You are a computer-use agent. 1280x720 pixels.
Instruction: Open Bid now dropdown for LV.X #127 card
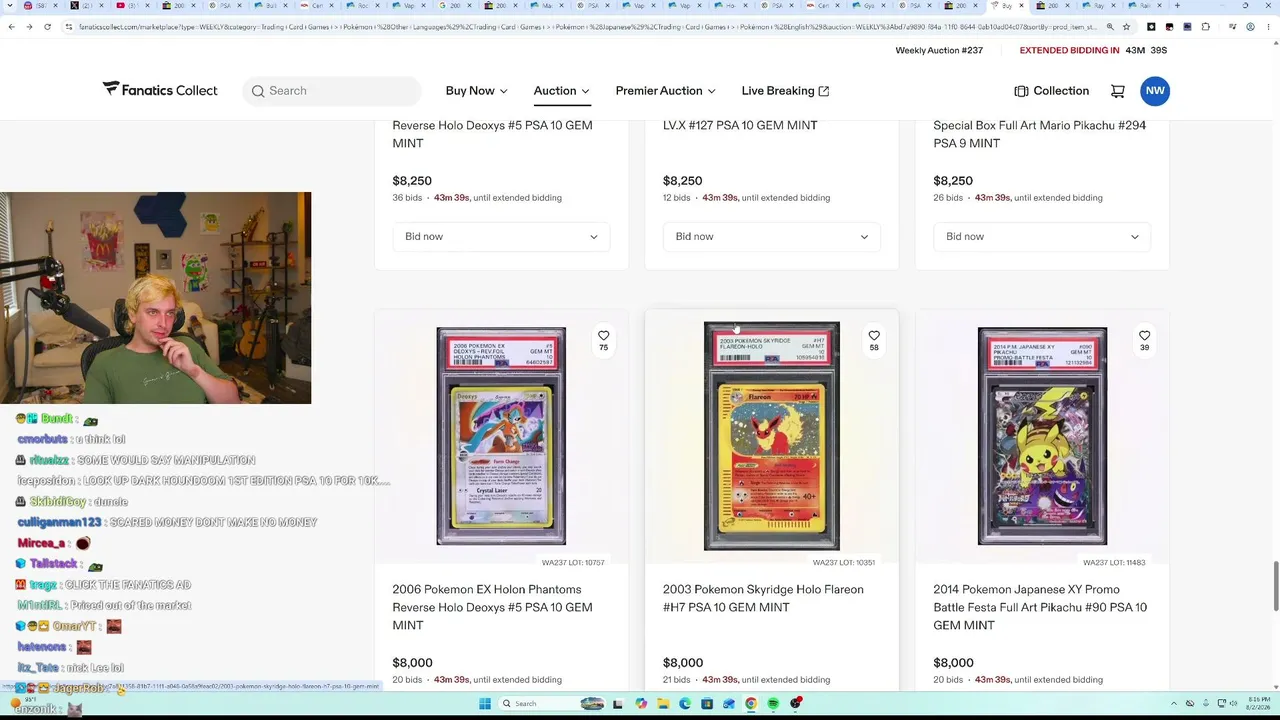tap(771, 237)
